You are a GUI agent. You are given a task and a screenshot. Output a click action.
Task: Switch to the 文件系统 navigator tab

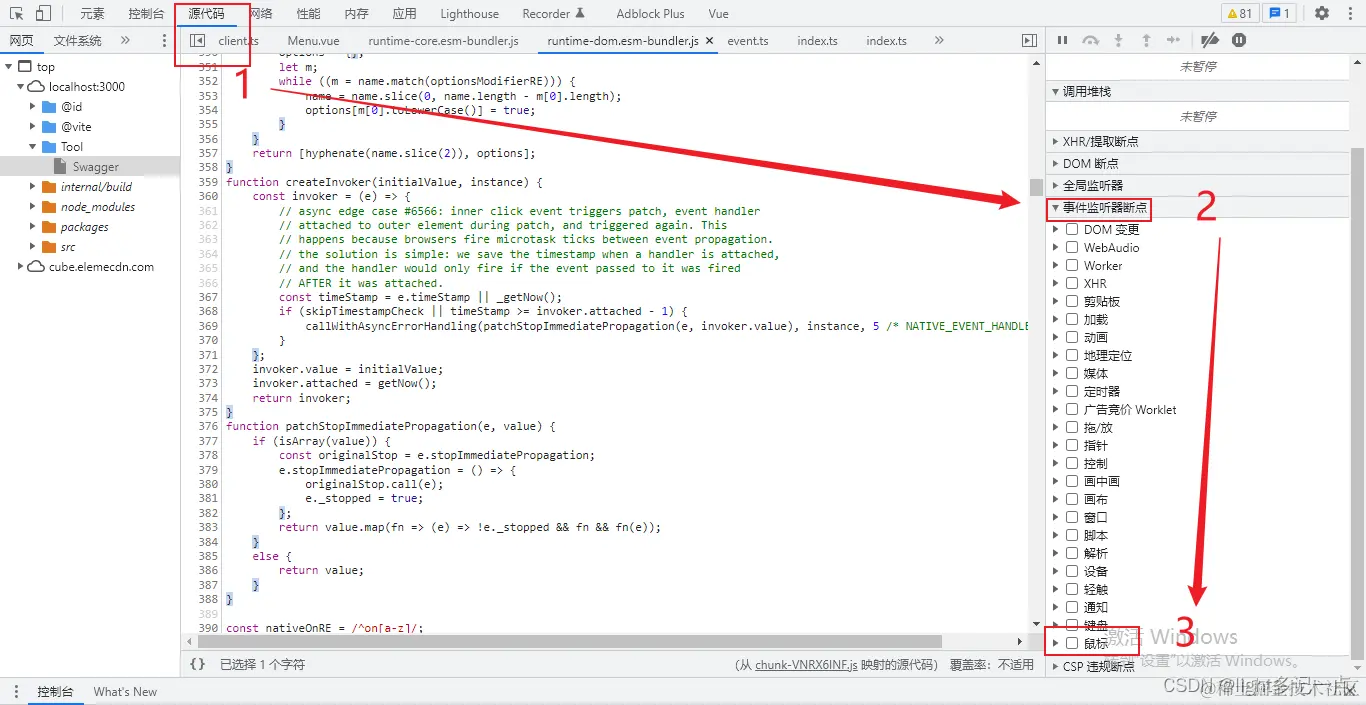(x=77, y=41)
